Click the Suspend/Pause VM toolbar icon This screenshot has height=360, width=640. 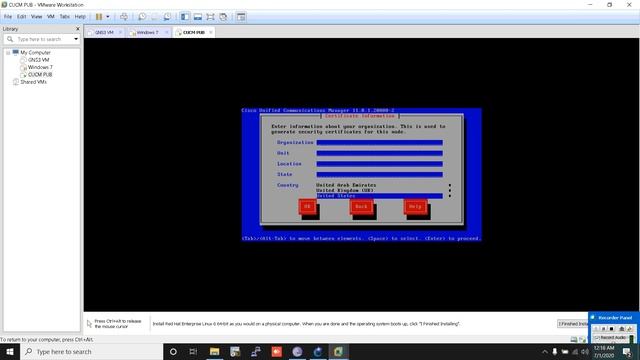[99, 17]
